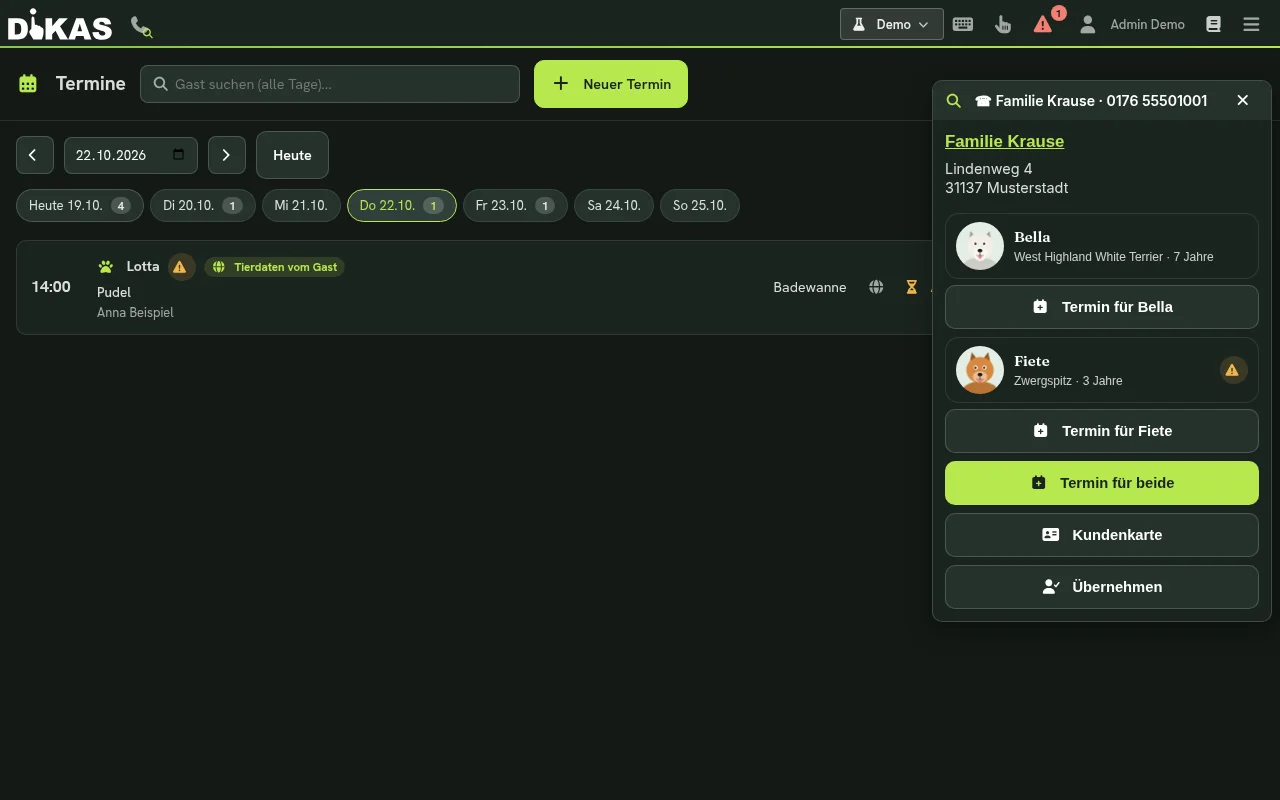Select the Sa 24.10. day tab
The width and height of the screenshot is (1280, 800).
click(x=614, y=205)
